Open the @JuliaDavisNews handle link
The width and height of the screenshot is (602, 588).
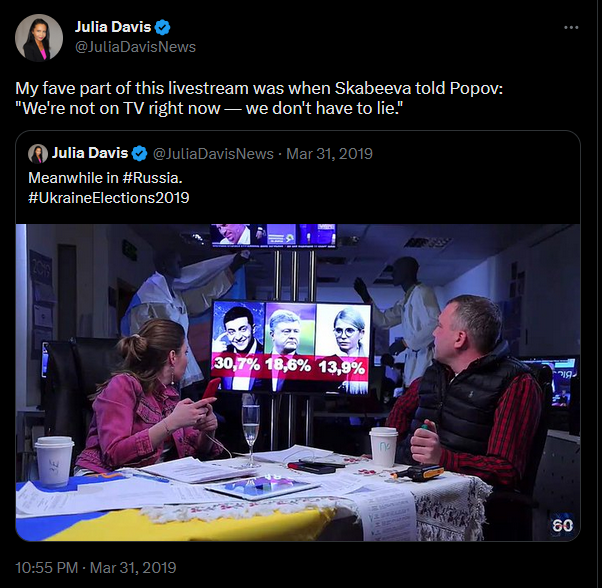(135, 47)
